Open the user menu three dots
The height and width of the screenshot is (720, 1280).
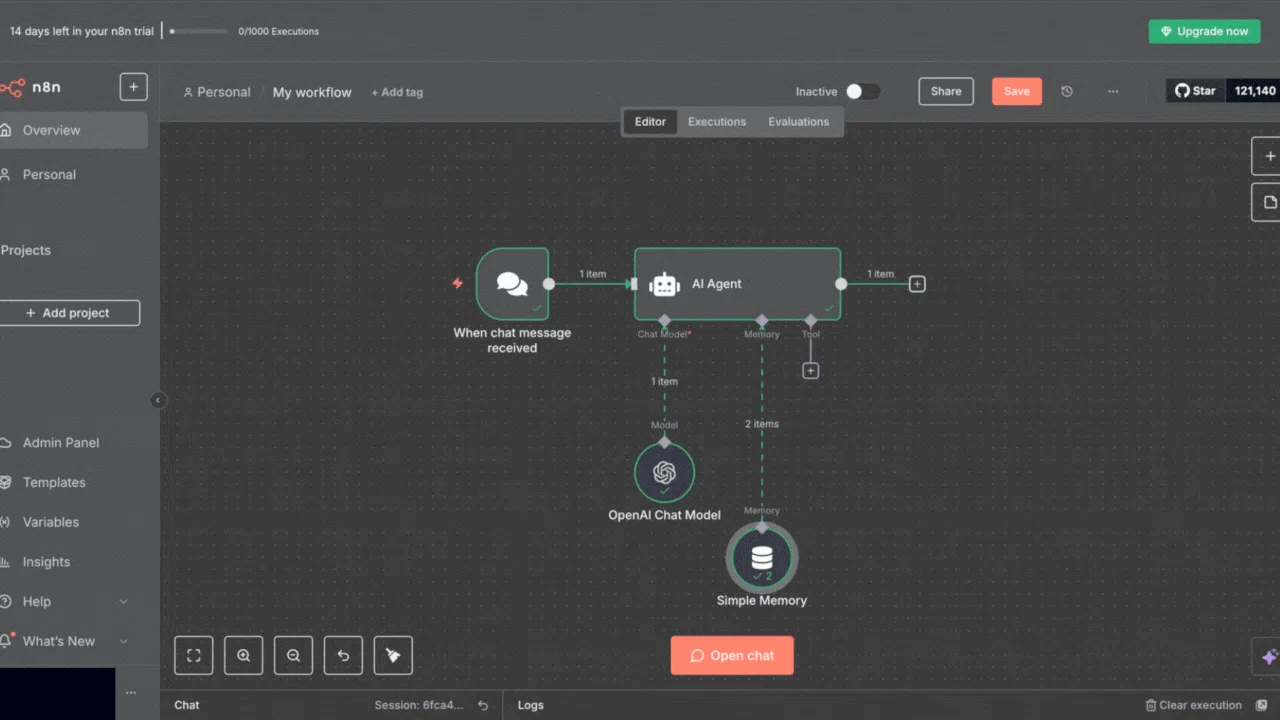point(131,693)
